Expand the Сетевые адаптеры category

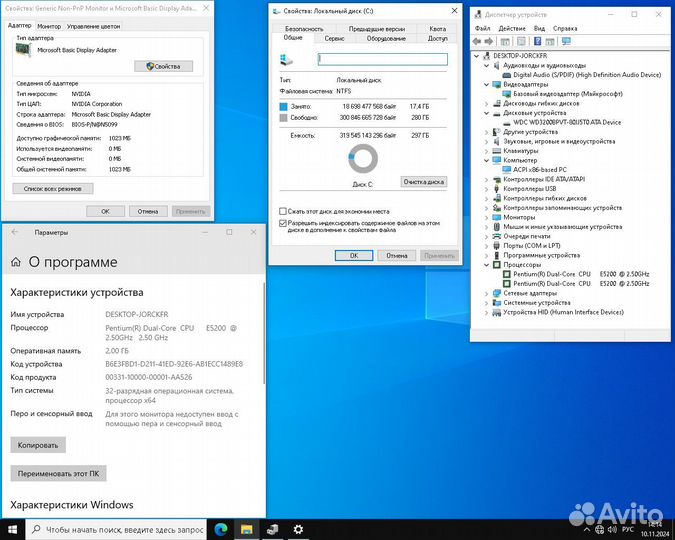pyautogui.click(x=487, y=293)
